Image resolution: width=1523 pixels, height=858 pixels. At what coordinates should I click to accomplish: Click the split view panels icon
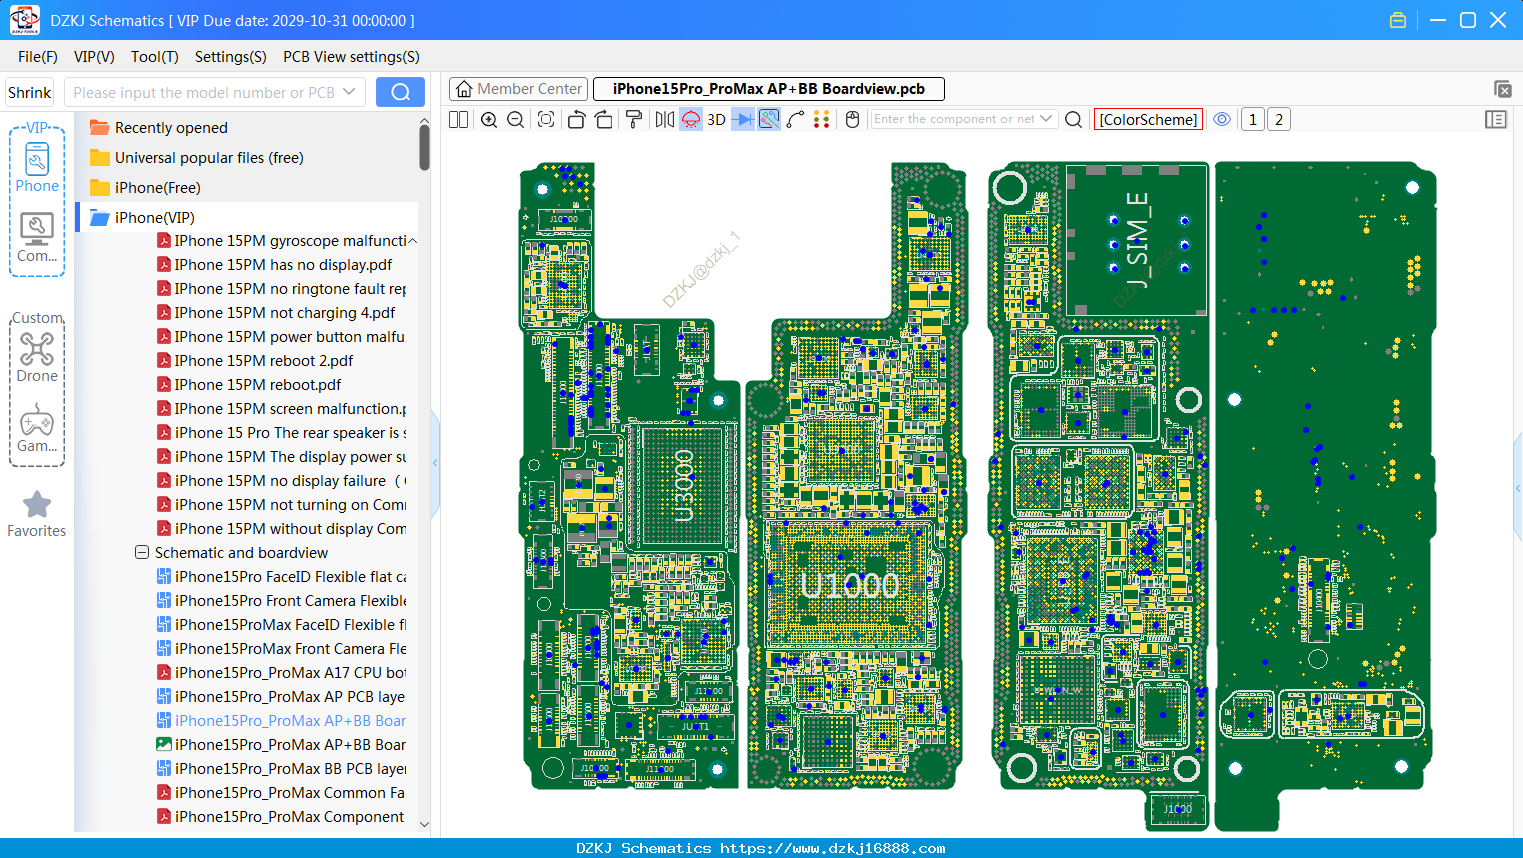pos(458,119)
